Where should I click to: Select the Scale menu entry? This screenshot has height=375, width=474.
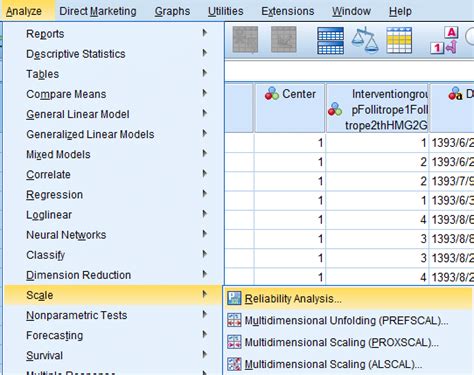click(x=113, y=295)
